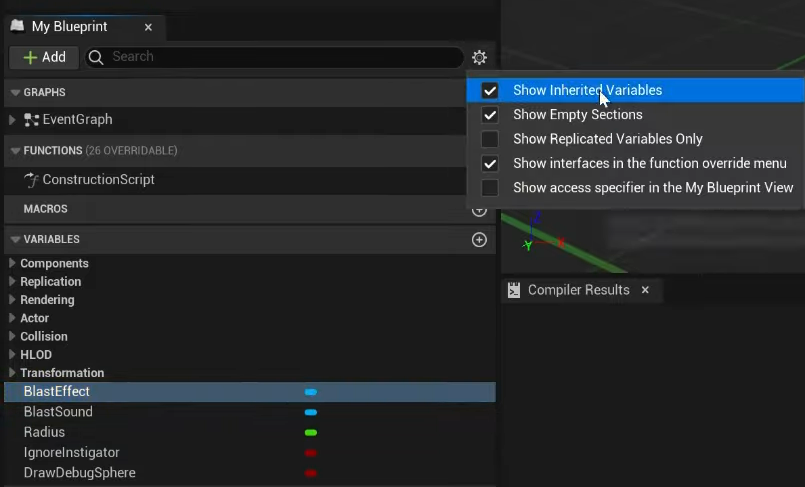
Task: Open the My Blueprint settings gear
Action: [x=479, y=58]
